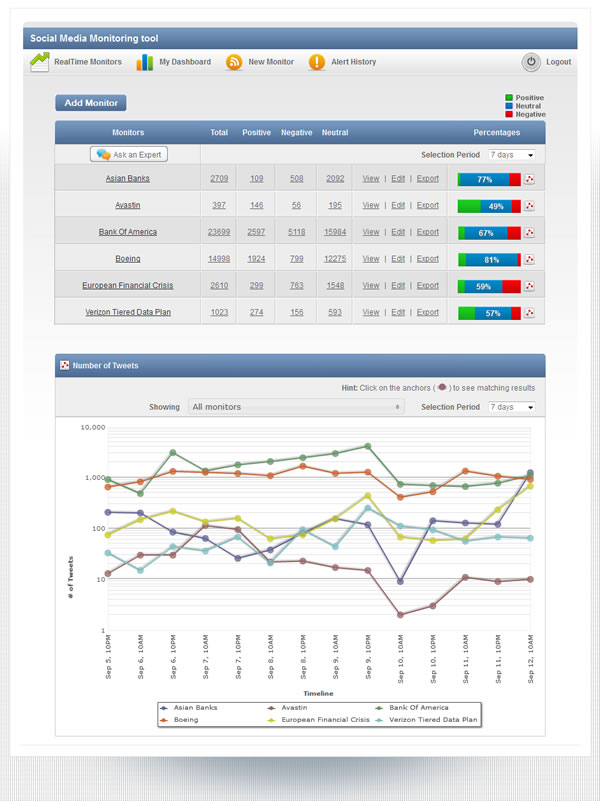The width and height of the screenshot is (600, 801).
Task: Open the chart's Selection Period 7 days dropdown
Action: (512, 407)
